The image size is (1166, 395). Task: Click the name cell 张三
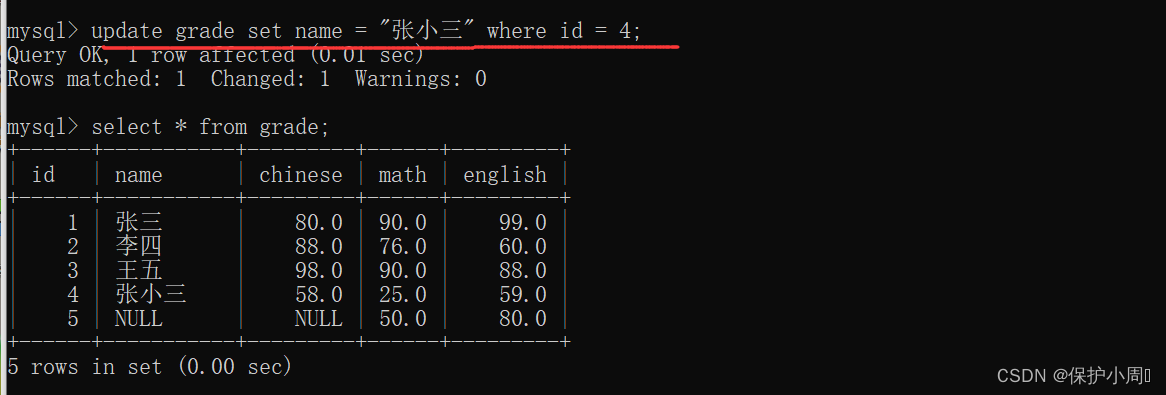138,222
